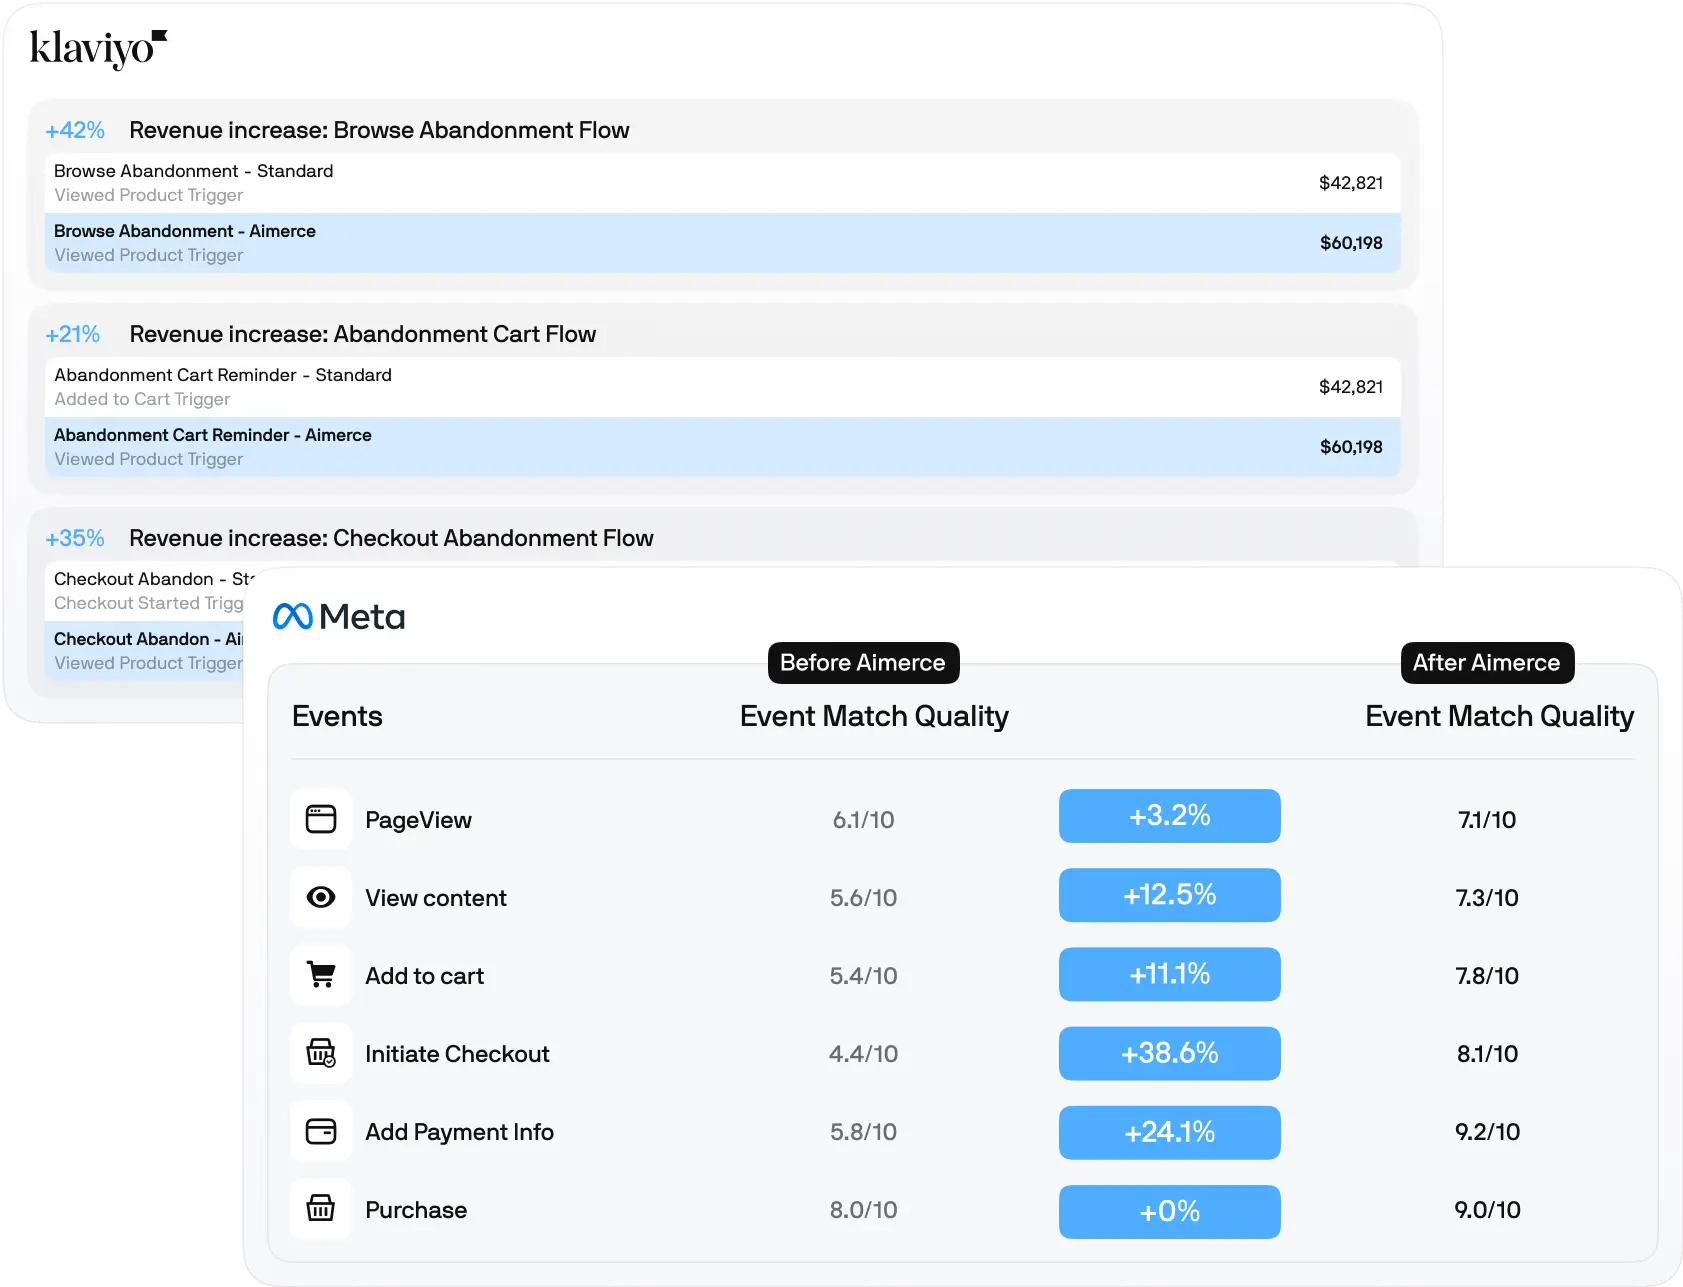Viewport: 1683px width, 1287px height.
Task: Click the Event Match Quality header under After Aimerce
Action: [x=1500, y=717]
